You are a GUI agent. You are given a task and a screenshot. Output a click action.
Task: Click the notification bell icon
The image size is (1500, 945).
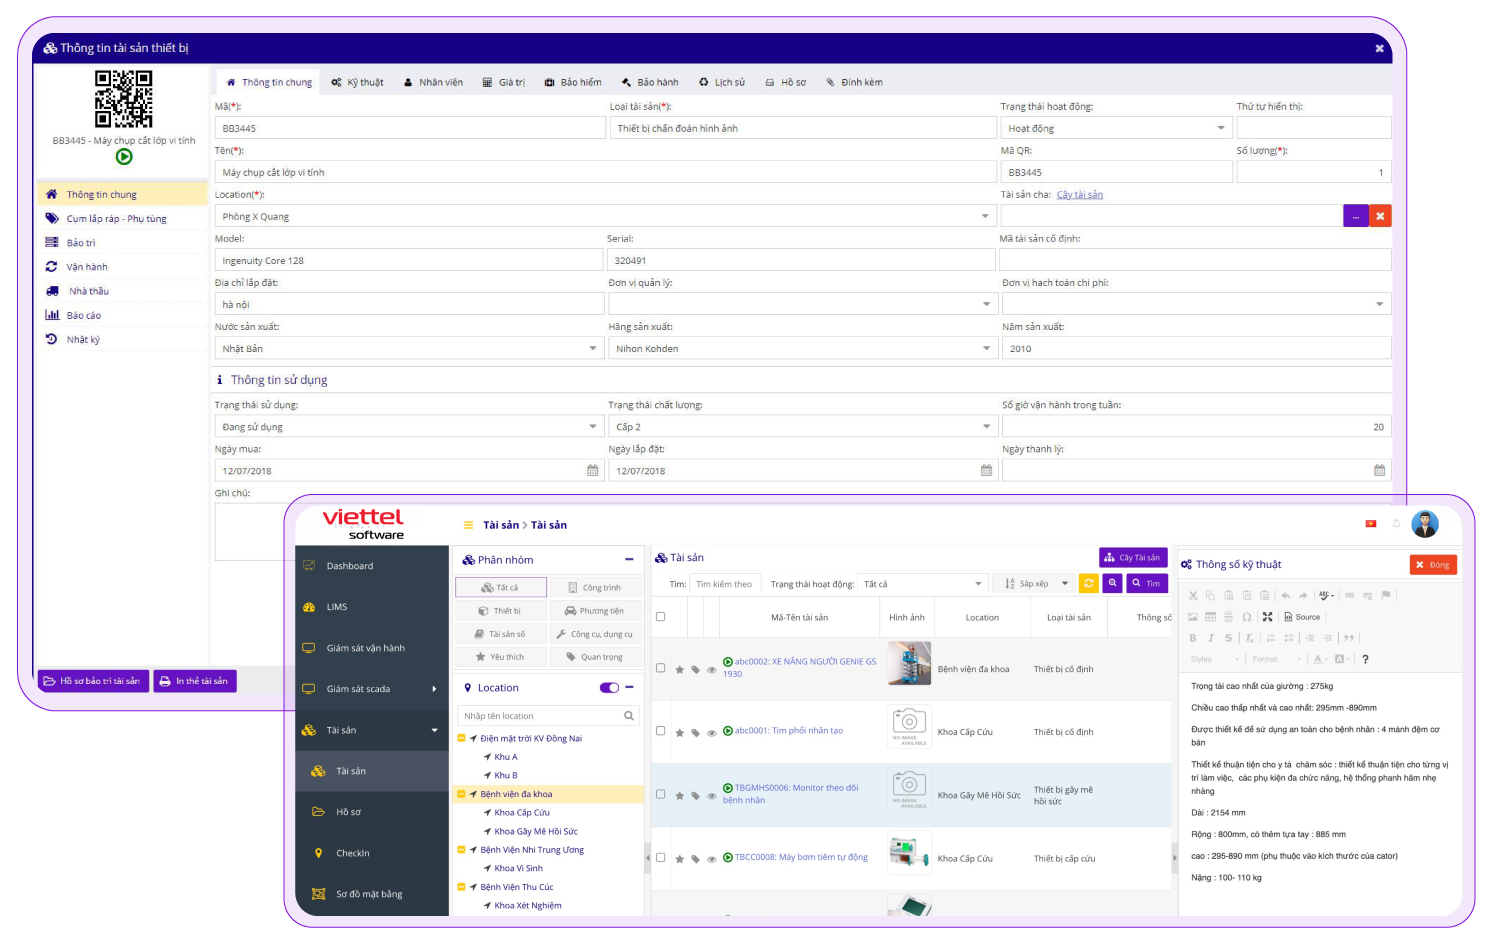(1394, 524)
